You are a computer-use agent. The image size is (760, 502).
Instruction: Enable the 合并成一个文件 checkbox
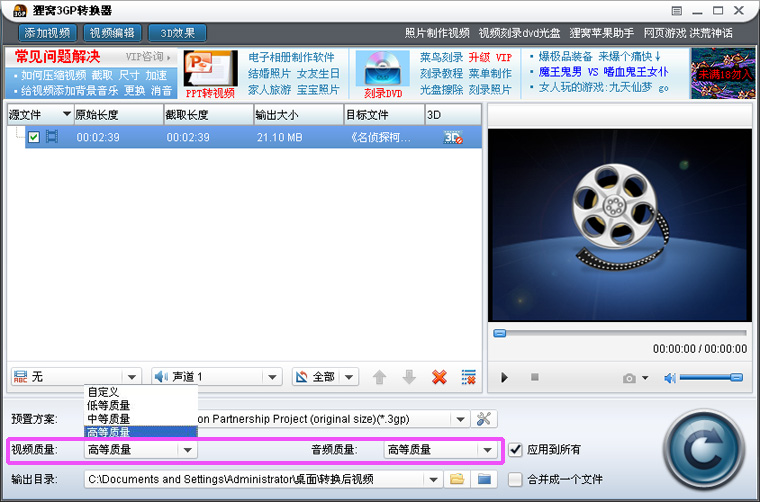pyautogui.click(x=515, y=480)
